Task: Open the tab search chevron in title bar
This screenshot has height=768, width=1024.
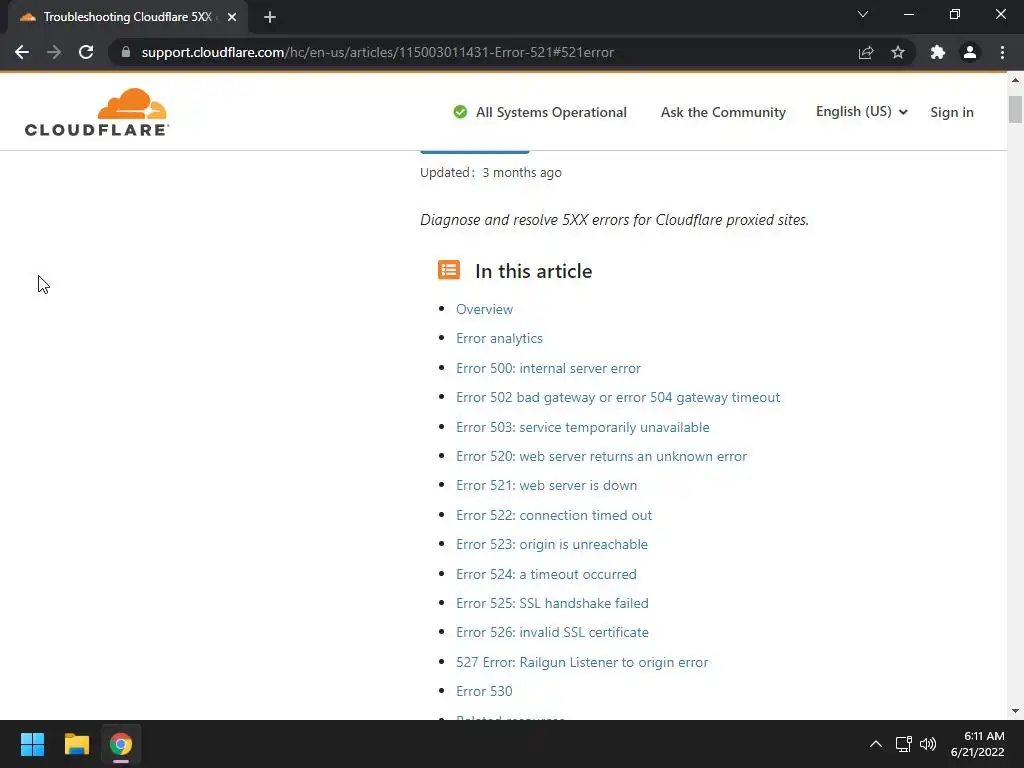Action: [x=863, y=14]
